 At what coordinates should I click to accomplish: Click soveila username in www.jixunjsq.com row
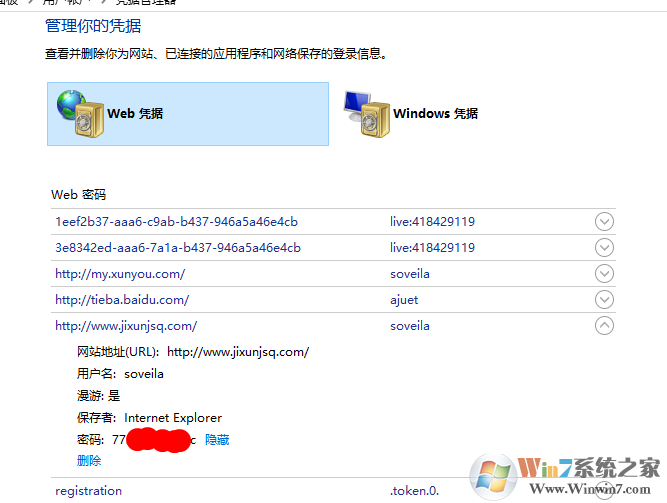tap(410, 326)
